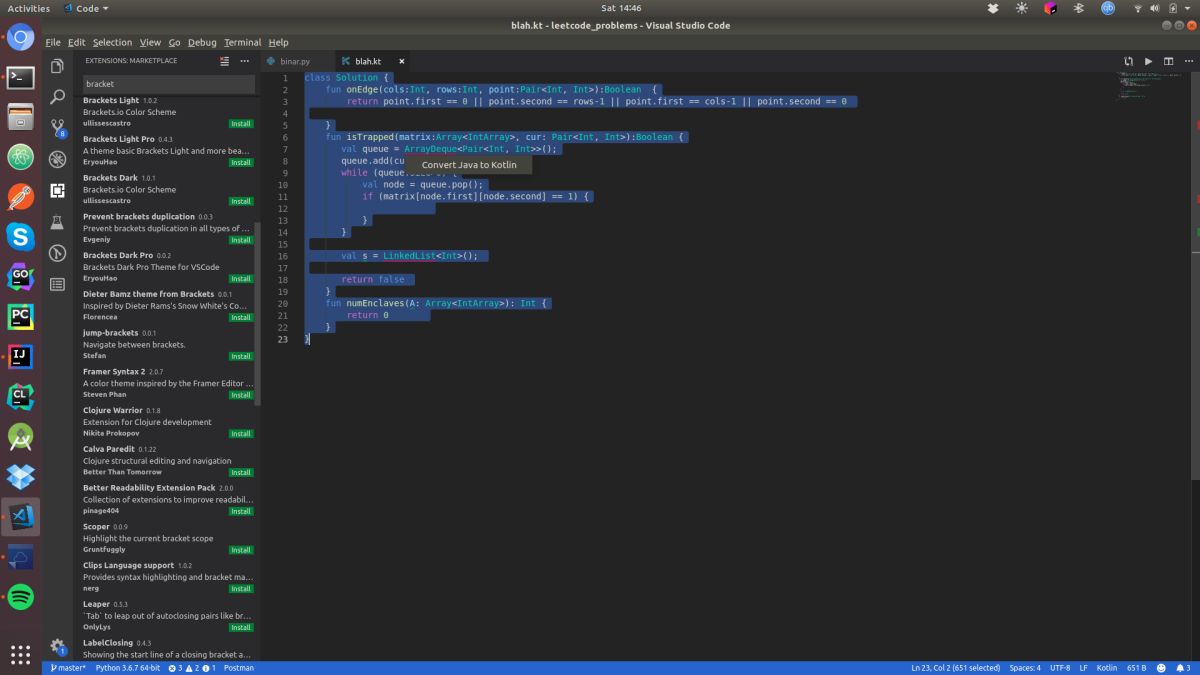
Task: Open the editor more actions ellipsis
Action: point(1187,61)
